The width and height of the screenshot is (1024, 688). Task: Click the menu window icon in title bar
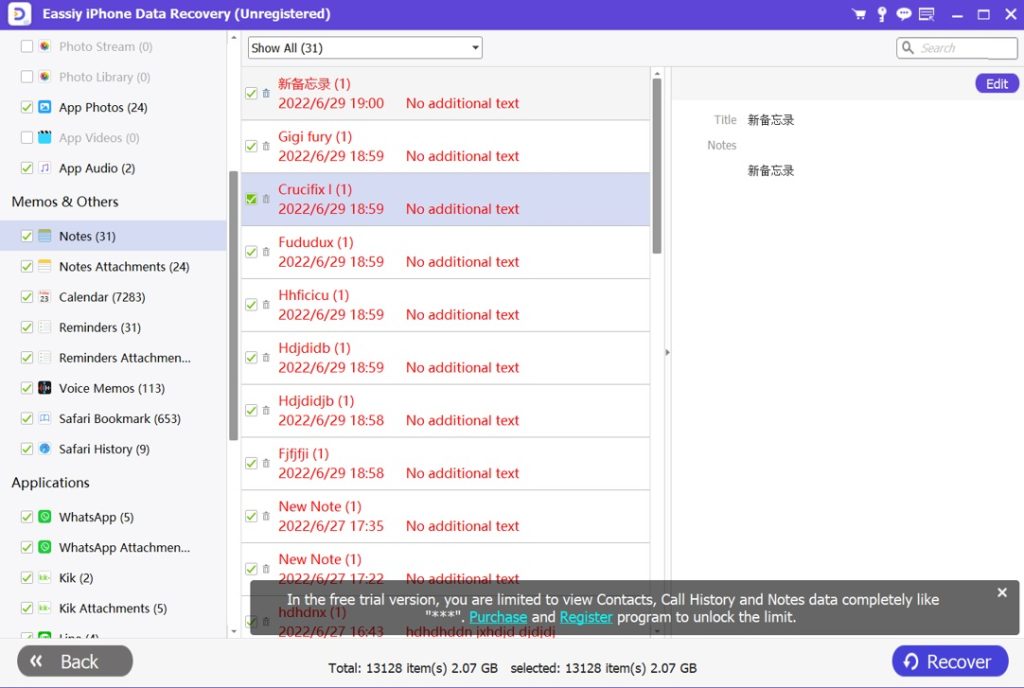point(927,14)
